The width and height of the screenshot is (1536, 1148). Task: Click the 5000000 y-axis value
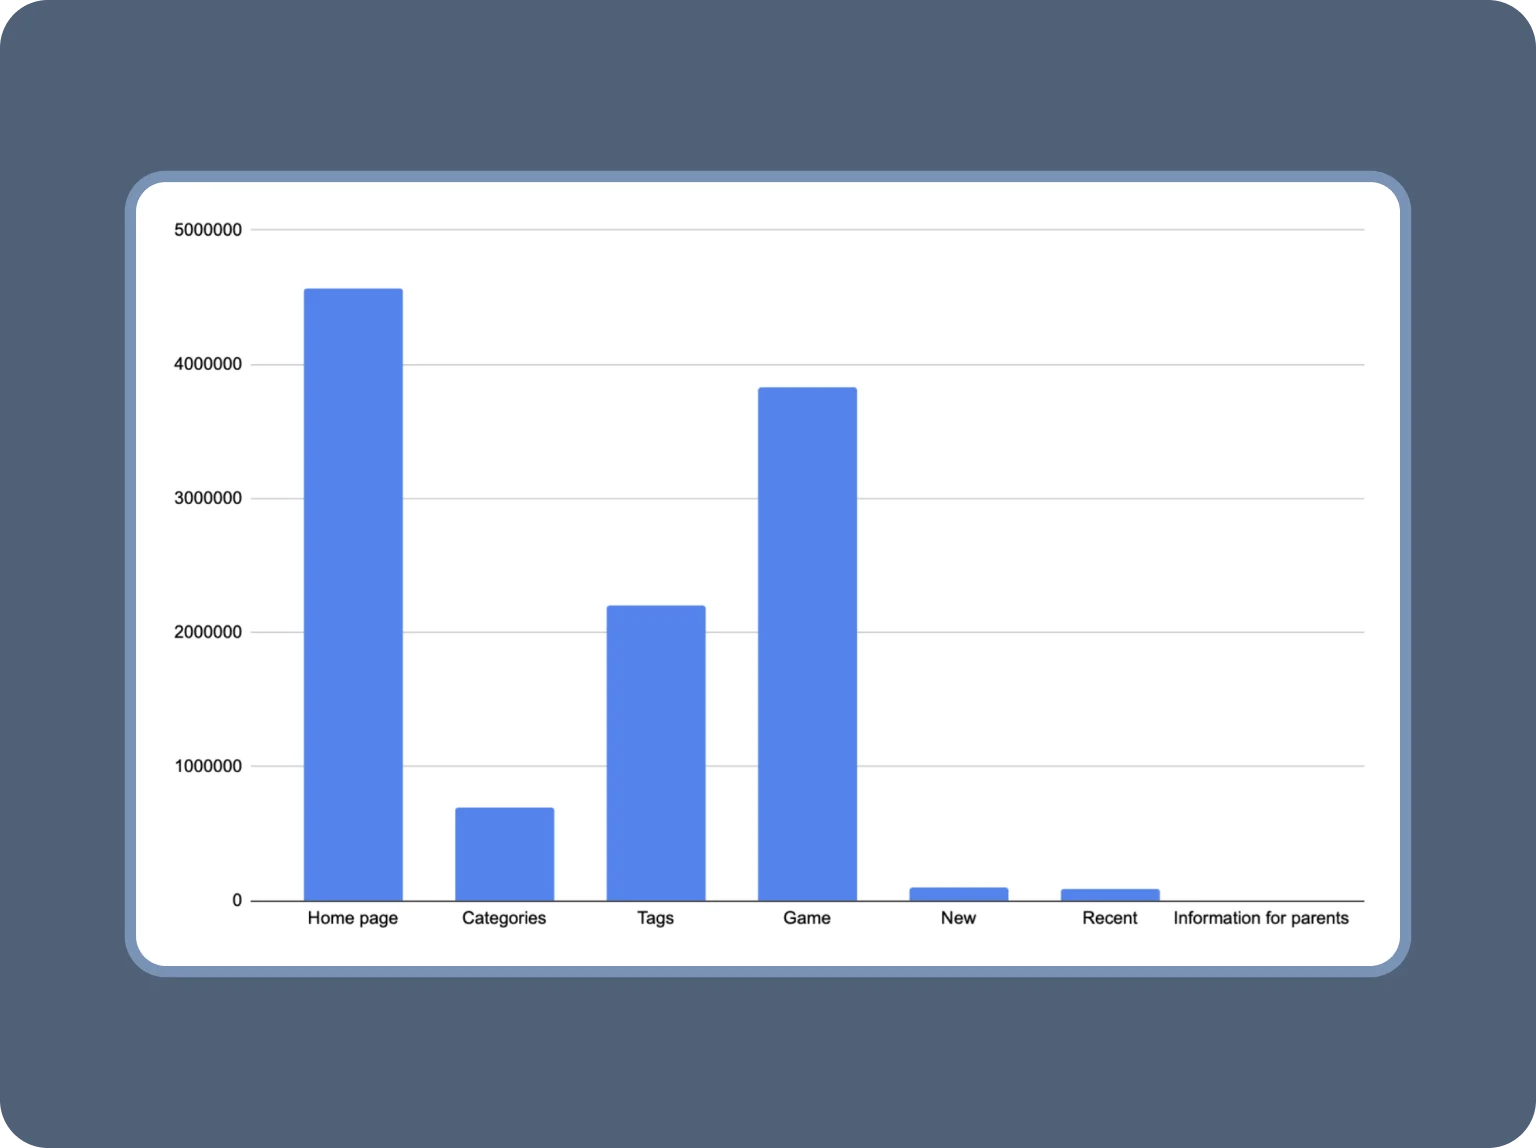[x=208, y=230]
